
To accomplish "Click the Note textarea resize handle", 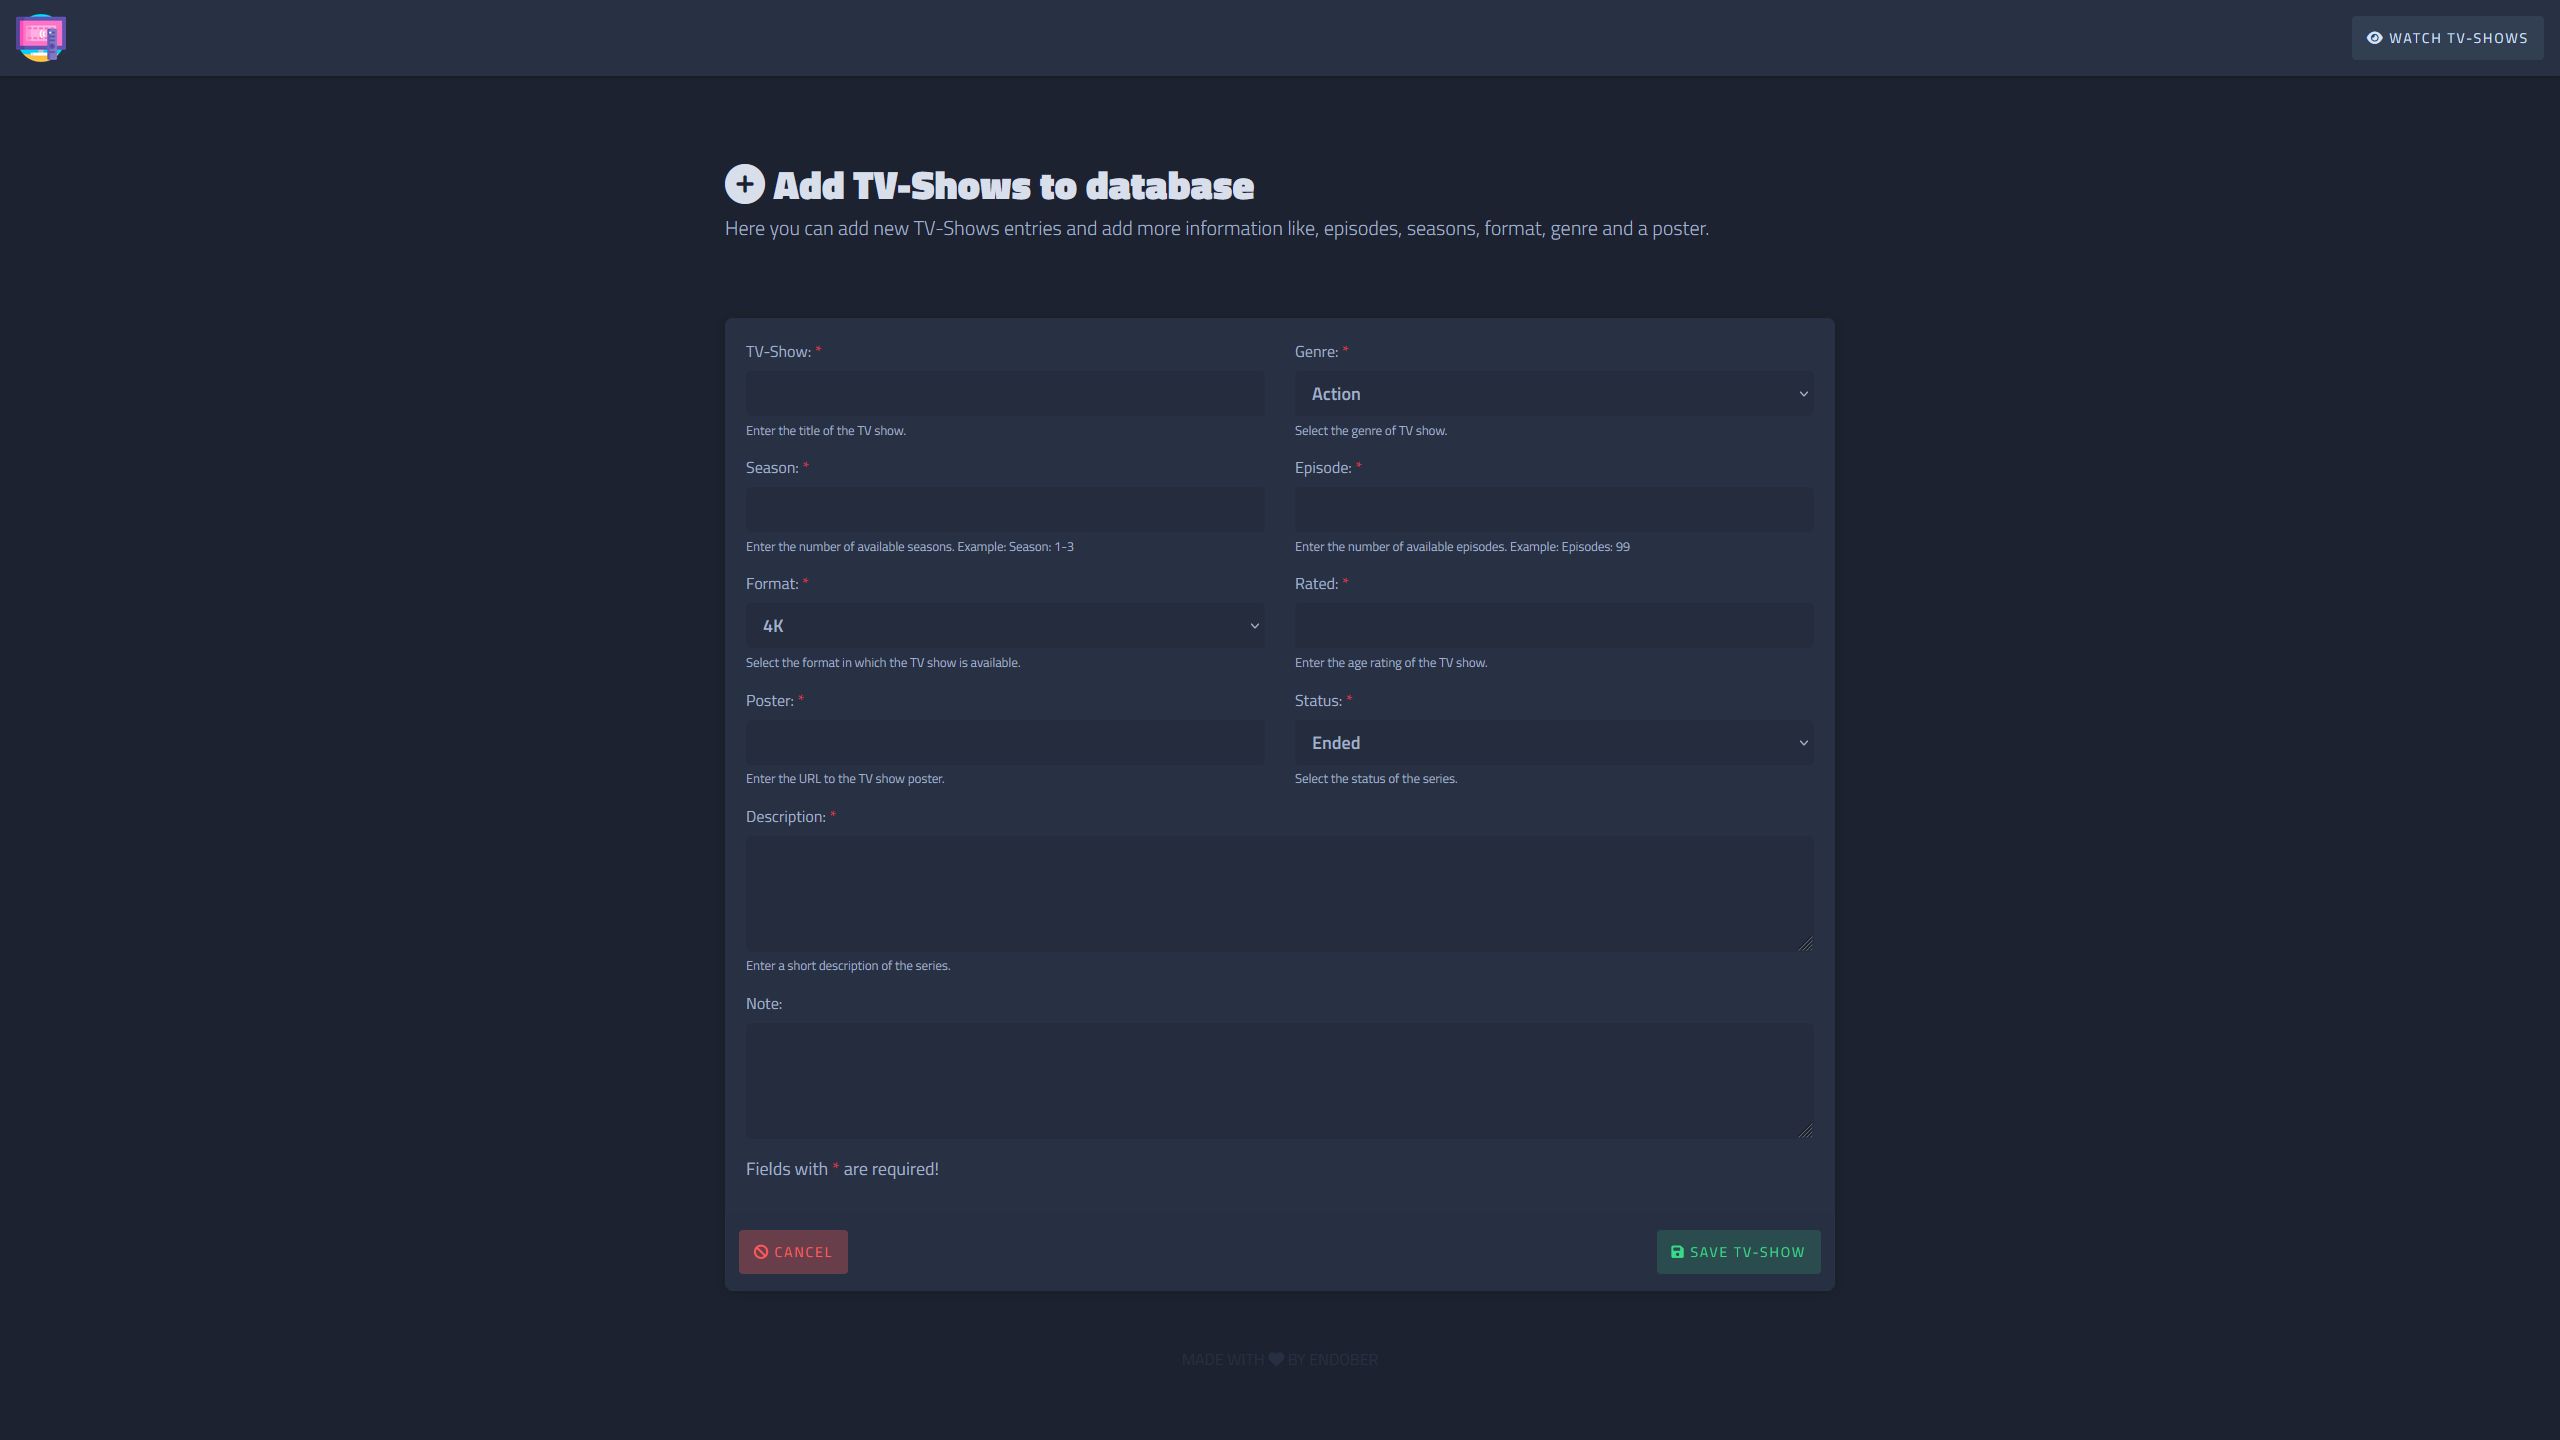I will pyautogui.click(x=1805, y=1131).
